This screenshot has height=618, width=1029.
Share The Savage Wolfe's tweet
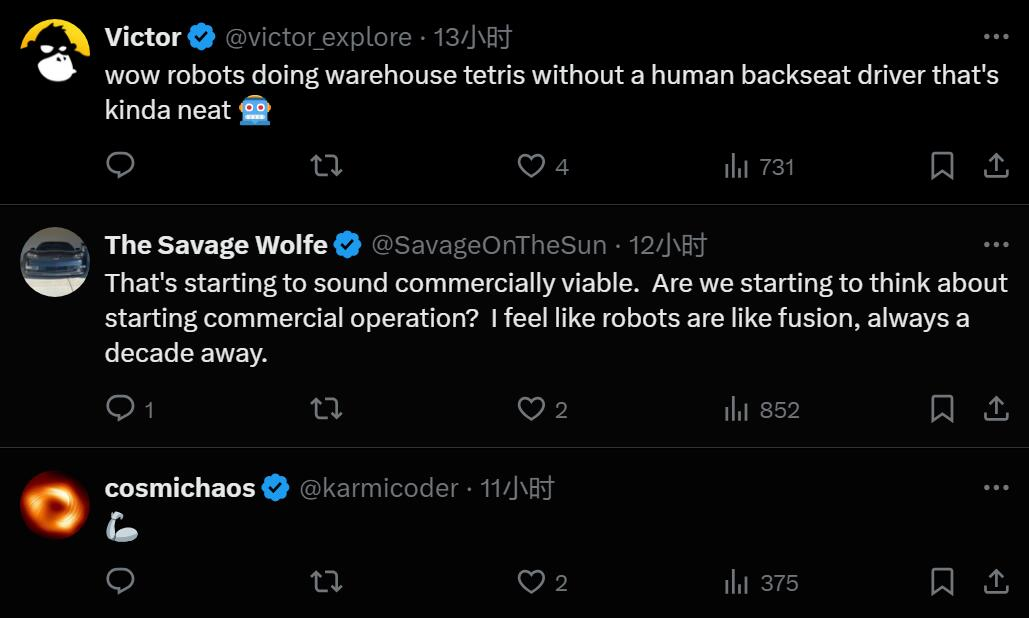point(996,409)
